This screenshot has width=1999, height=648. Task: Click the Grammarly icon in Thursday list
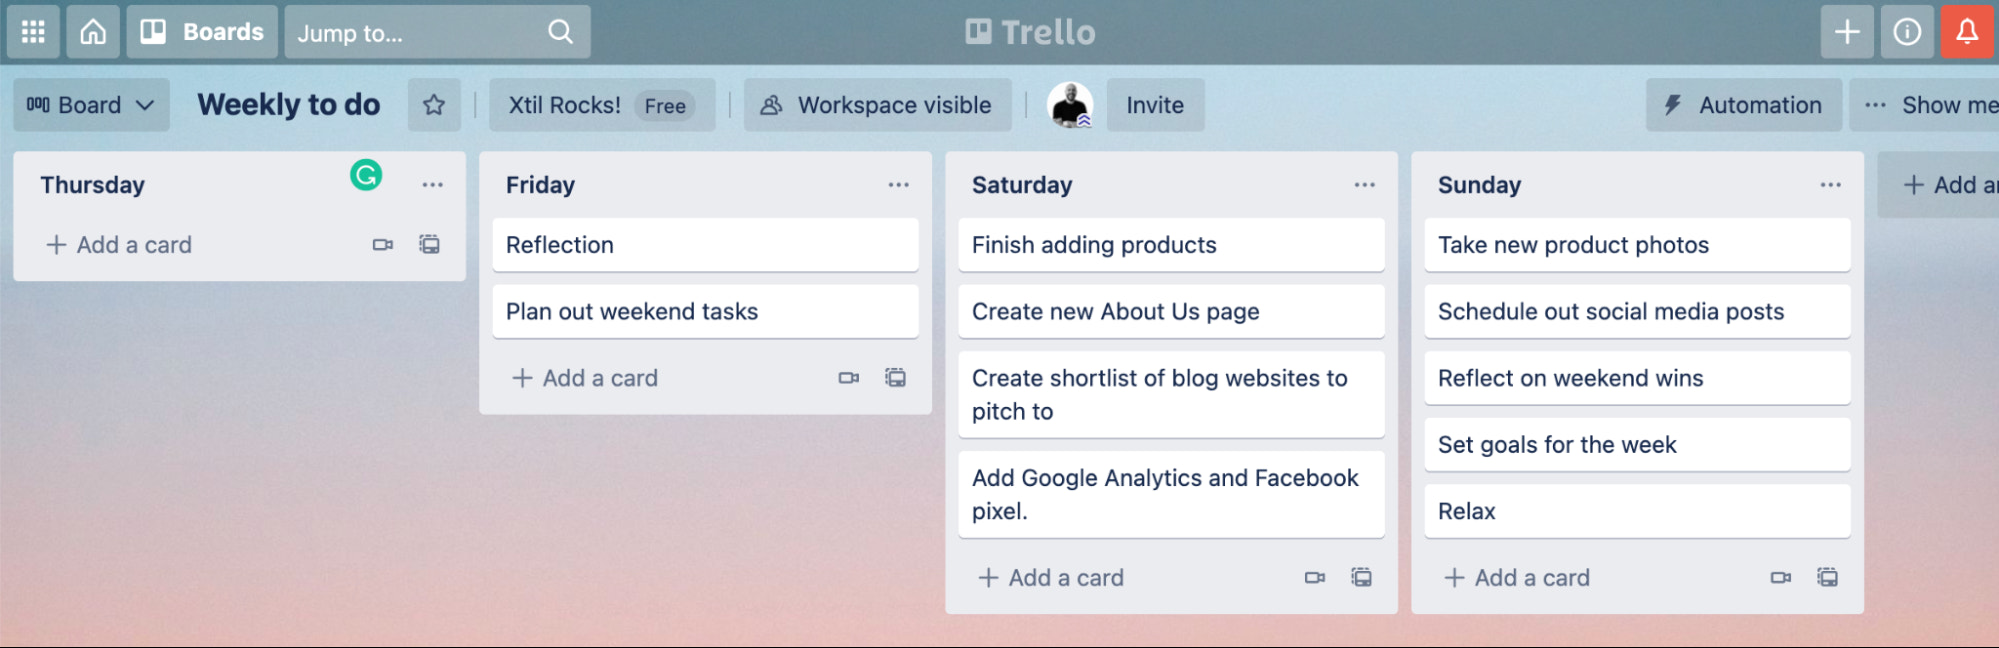pos(366,175)
